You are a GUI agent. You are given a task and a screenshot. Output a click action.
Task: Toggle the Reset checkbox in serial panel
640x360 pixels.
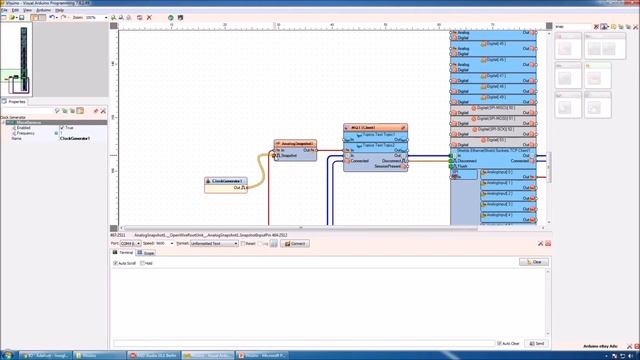243,244
